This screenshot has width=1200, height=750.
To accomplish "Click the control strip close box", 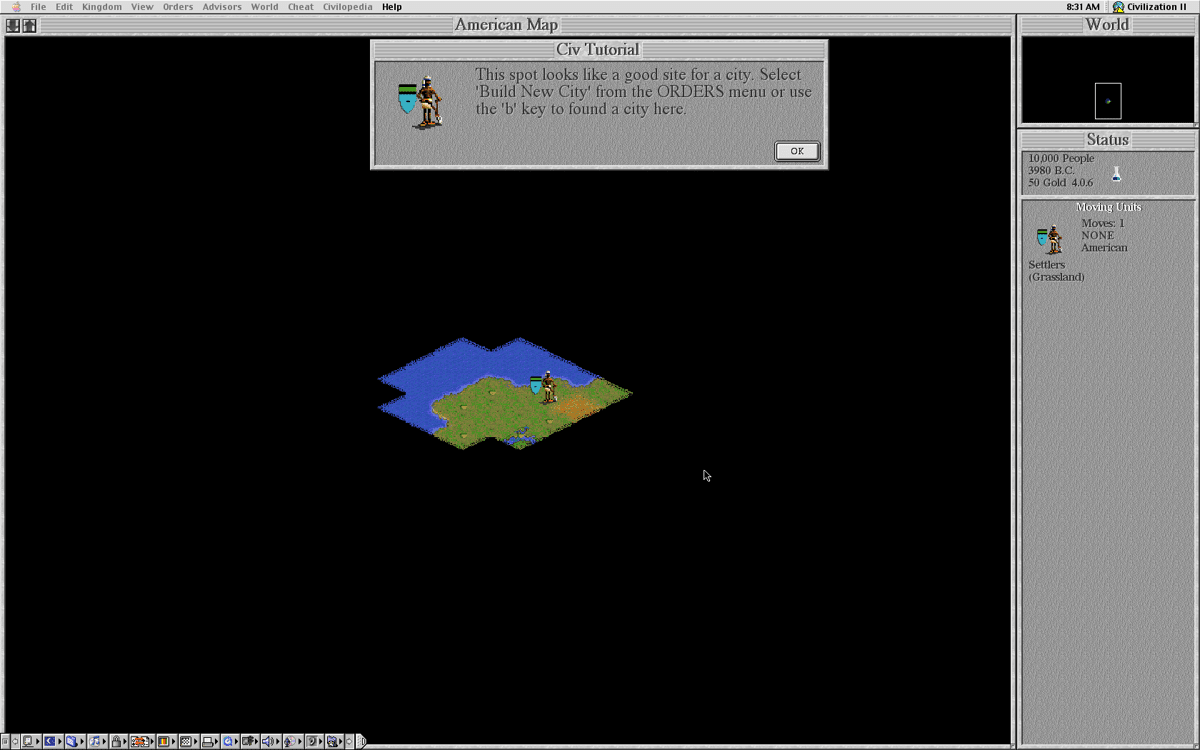I will [5, 742].
